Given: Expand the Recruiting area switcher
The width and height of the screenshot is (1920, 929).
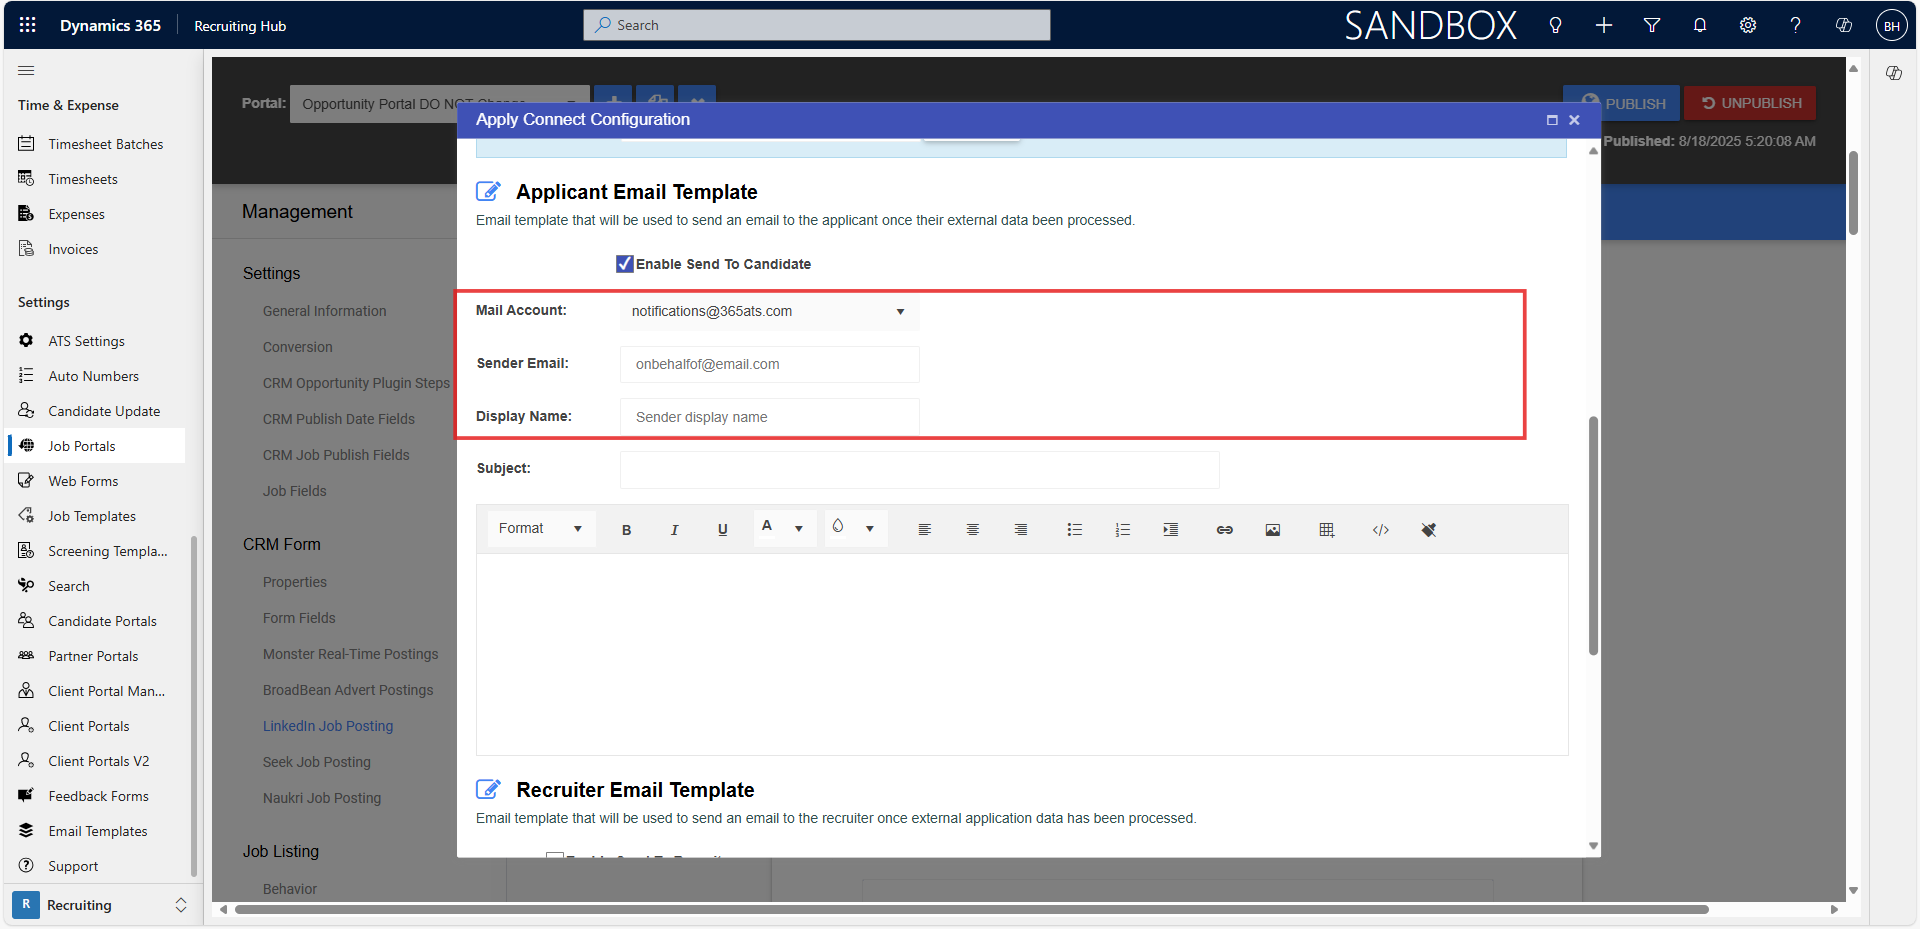Looking at the screenshot, I should point(181,905).
